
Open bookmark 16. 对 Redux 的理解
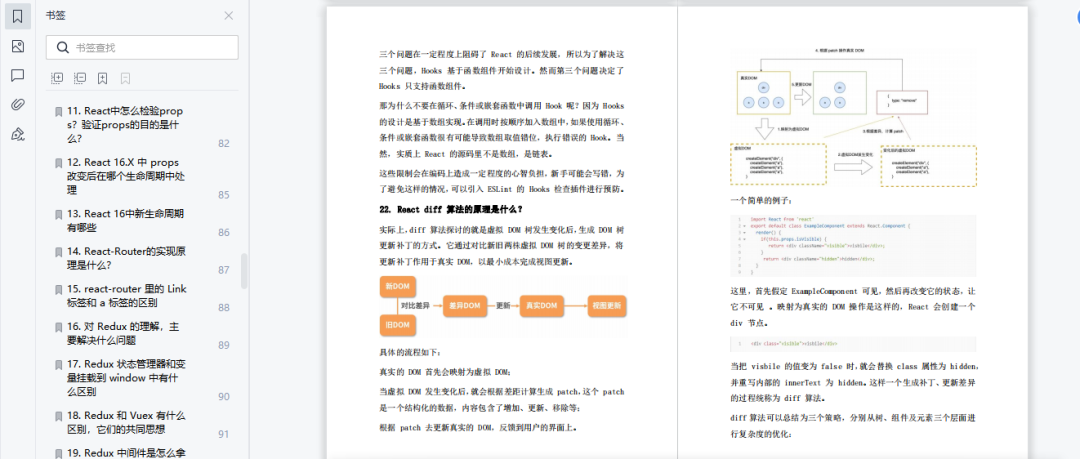[123, 333]
